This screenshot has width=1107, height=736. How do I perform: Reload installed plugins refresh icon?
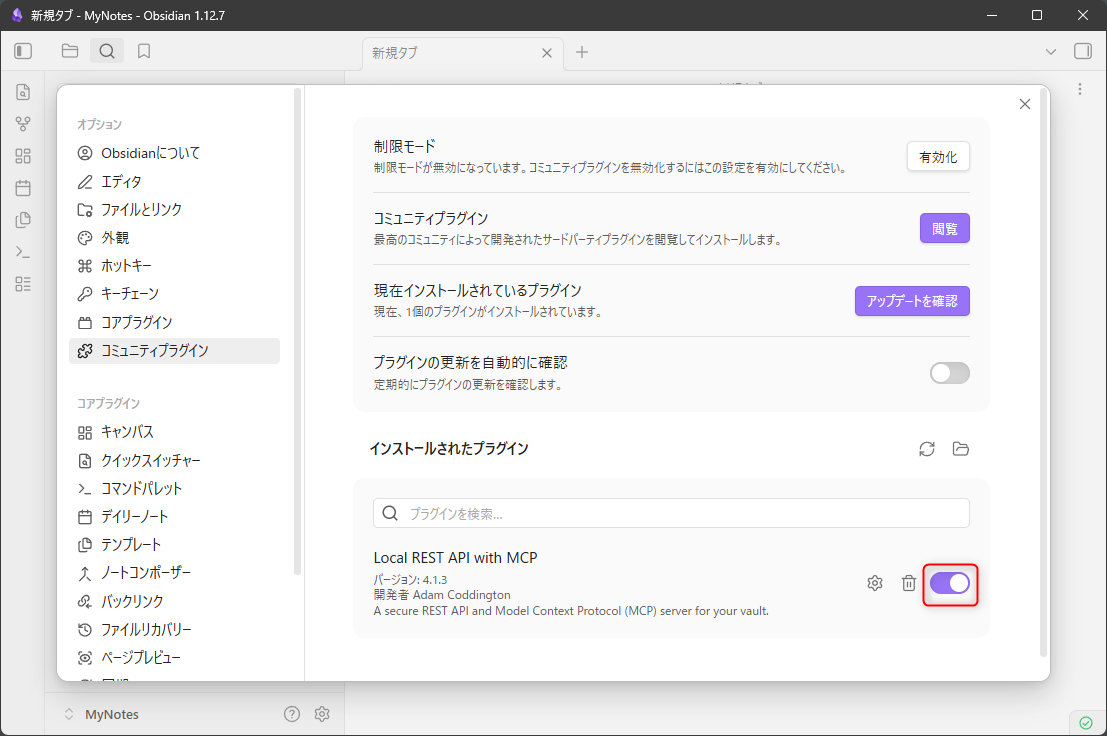[927, 449]
